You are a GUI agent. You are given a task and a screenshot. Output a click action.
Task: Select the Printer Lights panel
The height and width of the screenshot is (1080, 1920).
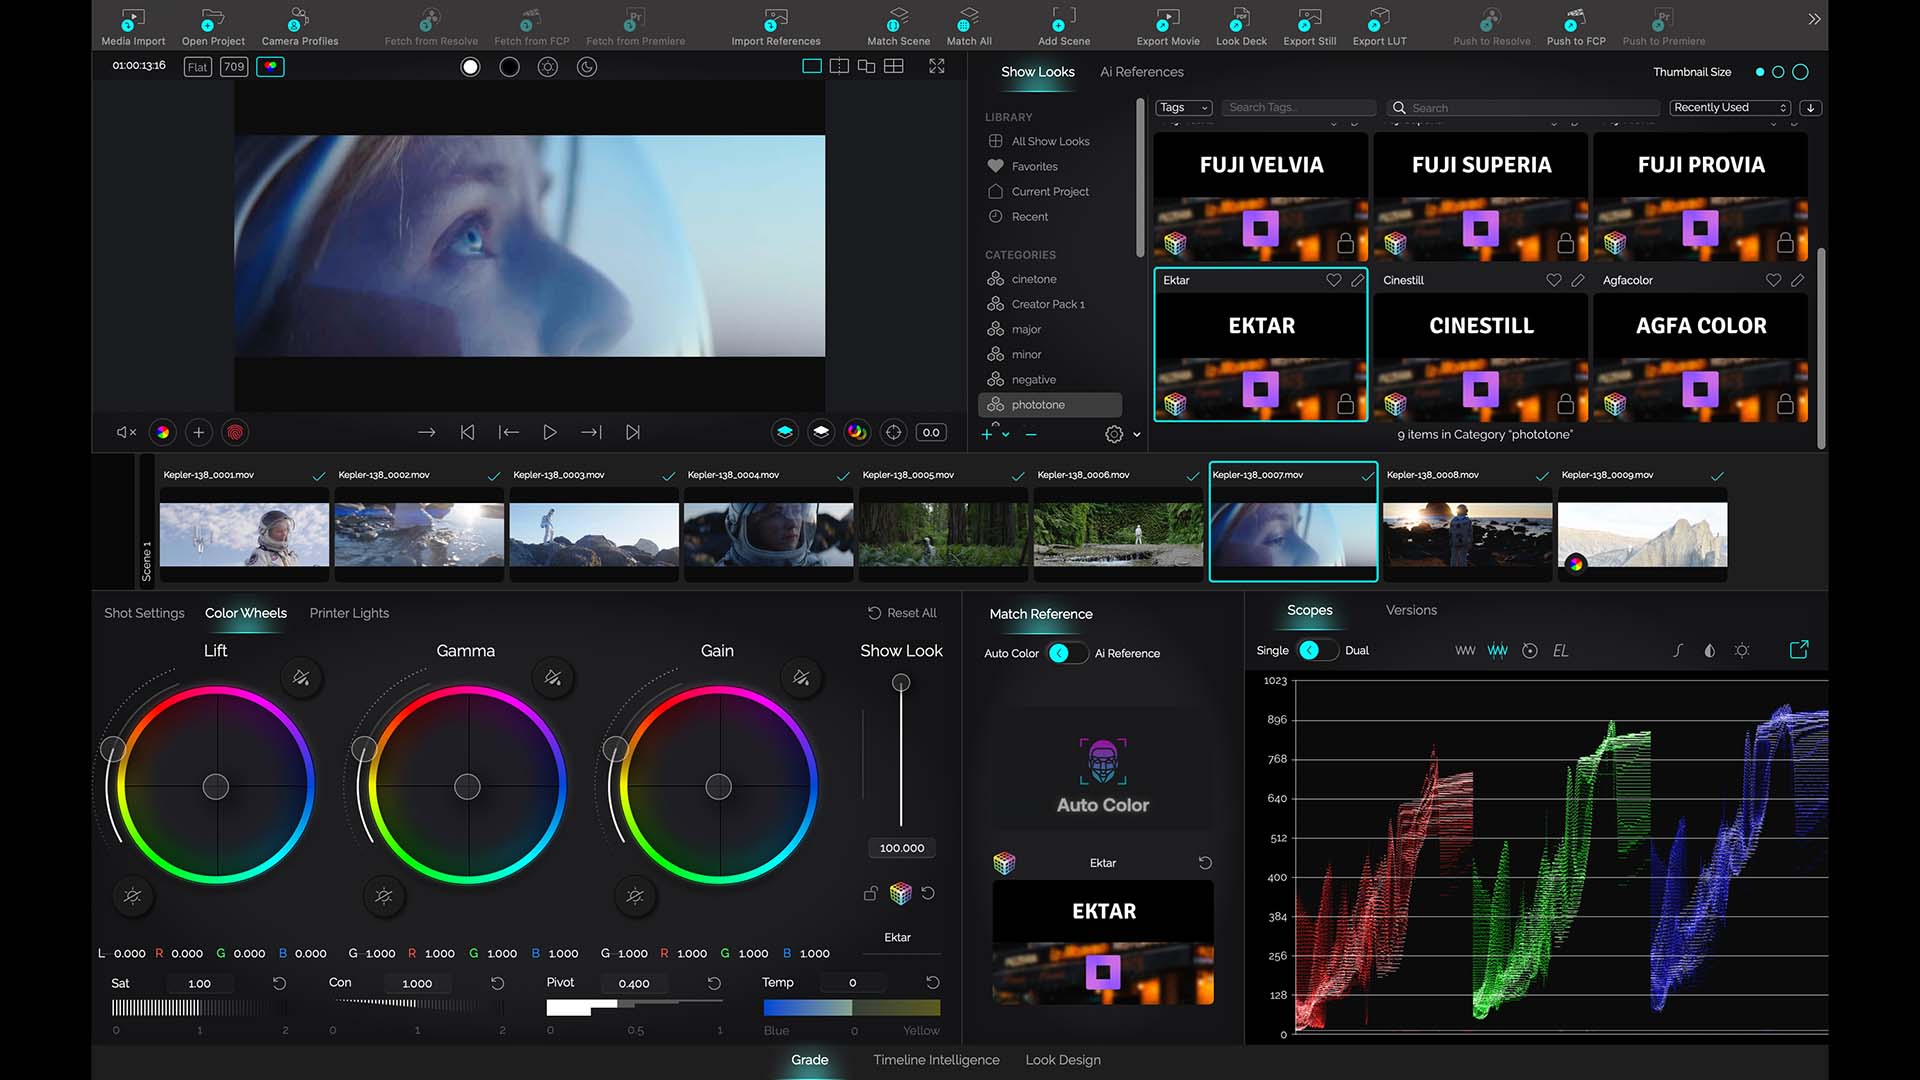[x=348, y=613]
